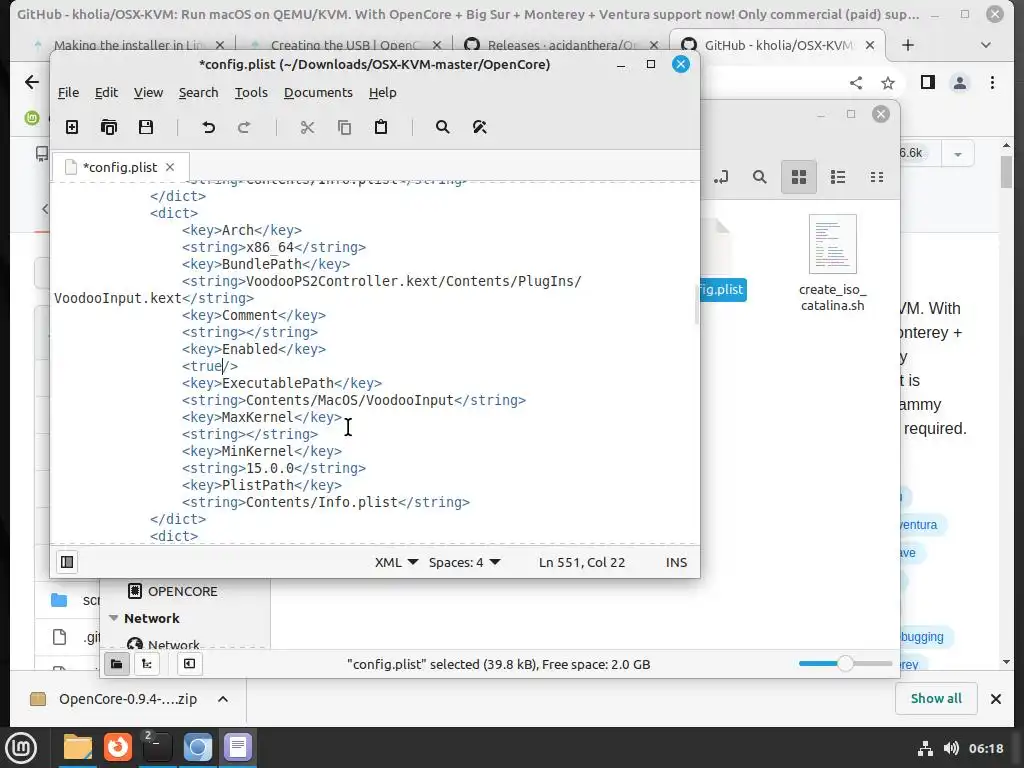Screen dimensions: 1024x768
Task: Switch to Creating the USB OpenCore tab
Action: click(x=344, y=45)
